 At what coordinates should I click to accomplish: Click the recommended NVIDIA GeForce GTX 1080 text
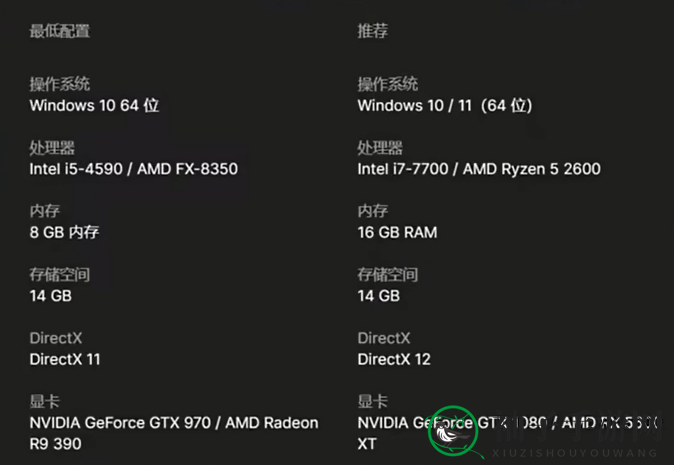tap(452, 422)
